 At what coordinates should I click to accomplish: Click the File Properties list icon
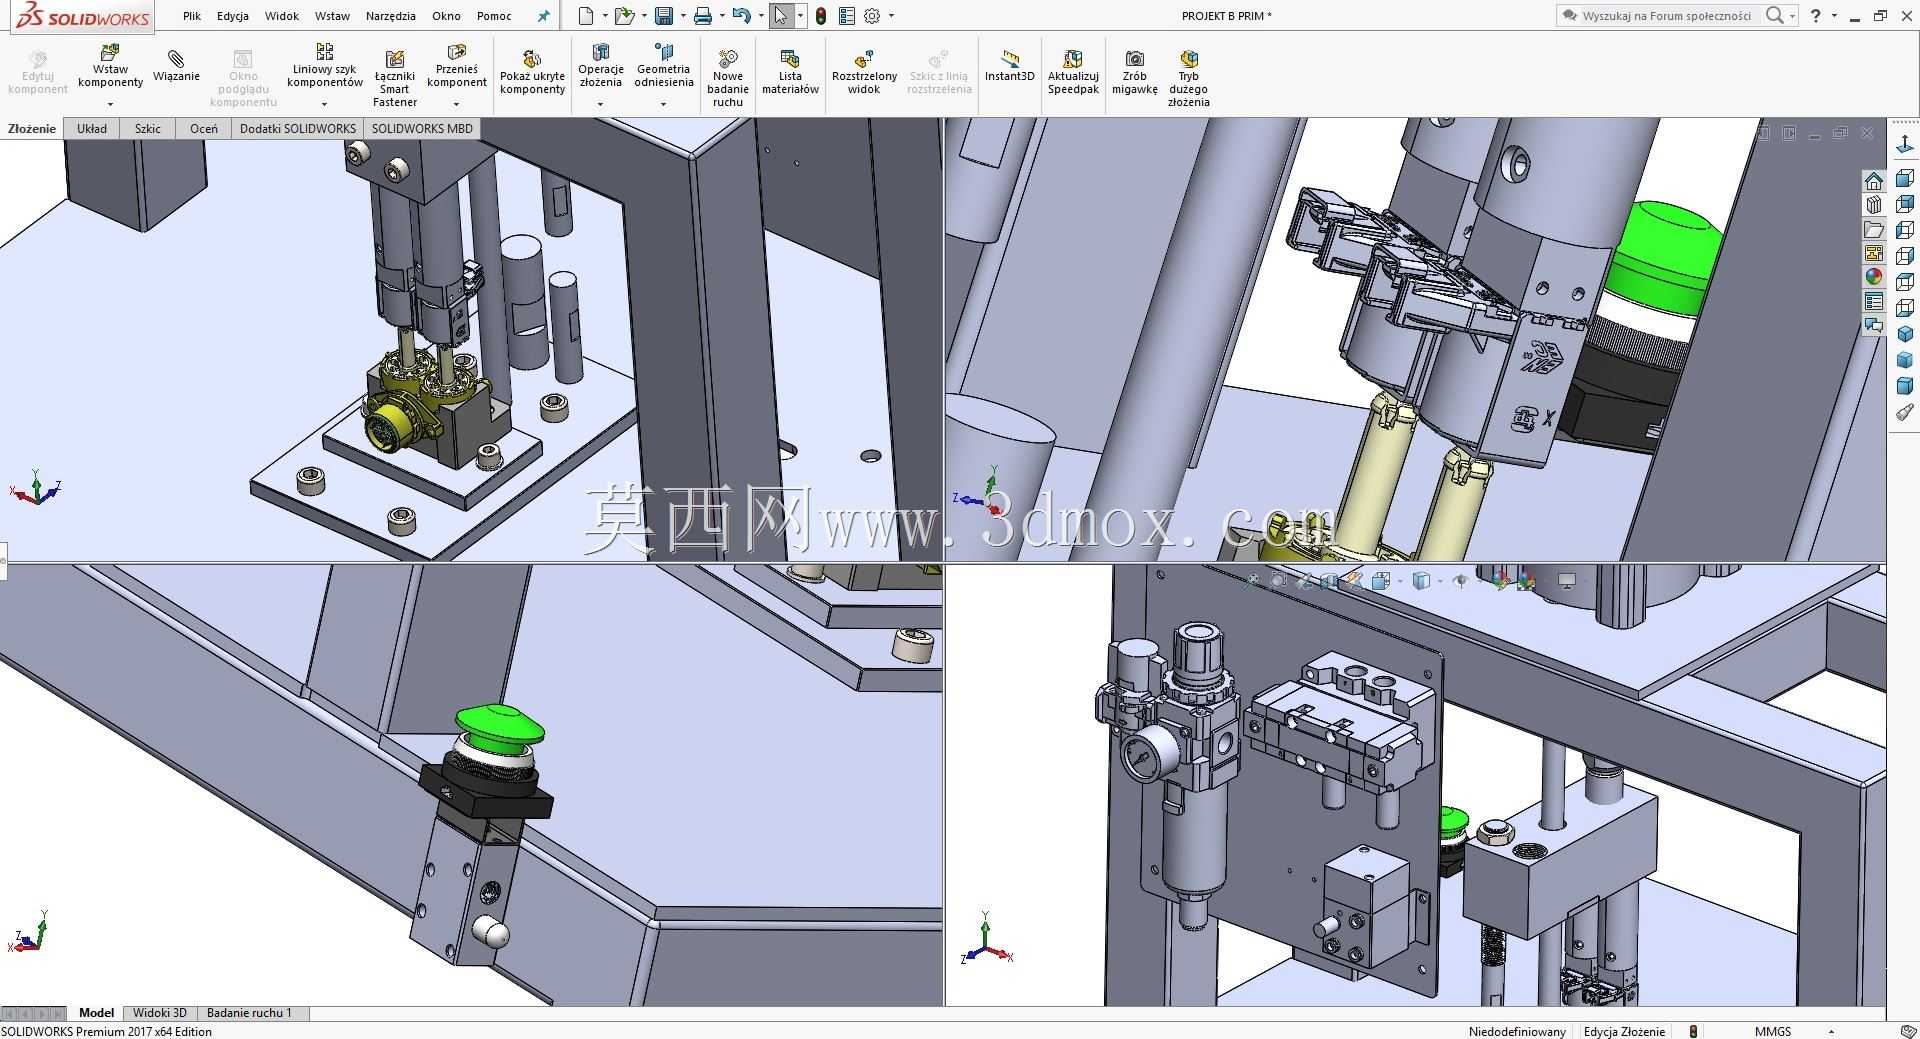pos(847,16)
